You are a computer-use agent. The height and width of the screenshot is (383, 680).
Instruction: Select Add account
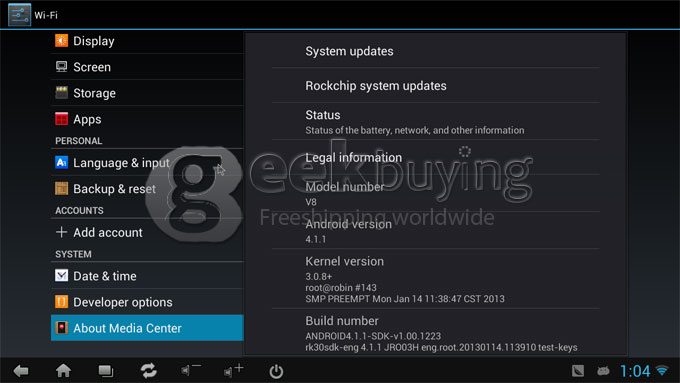(x=147, y=232)
